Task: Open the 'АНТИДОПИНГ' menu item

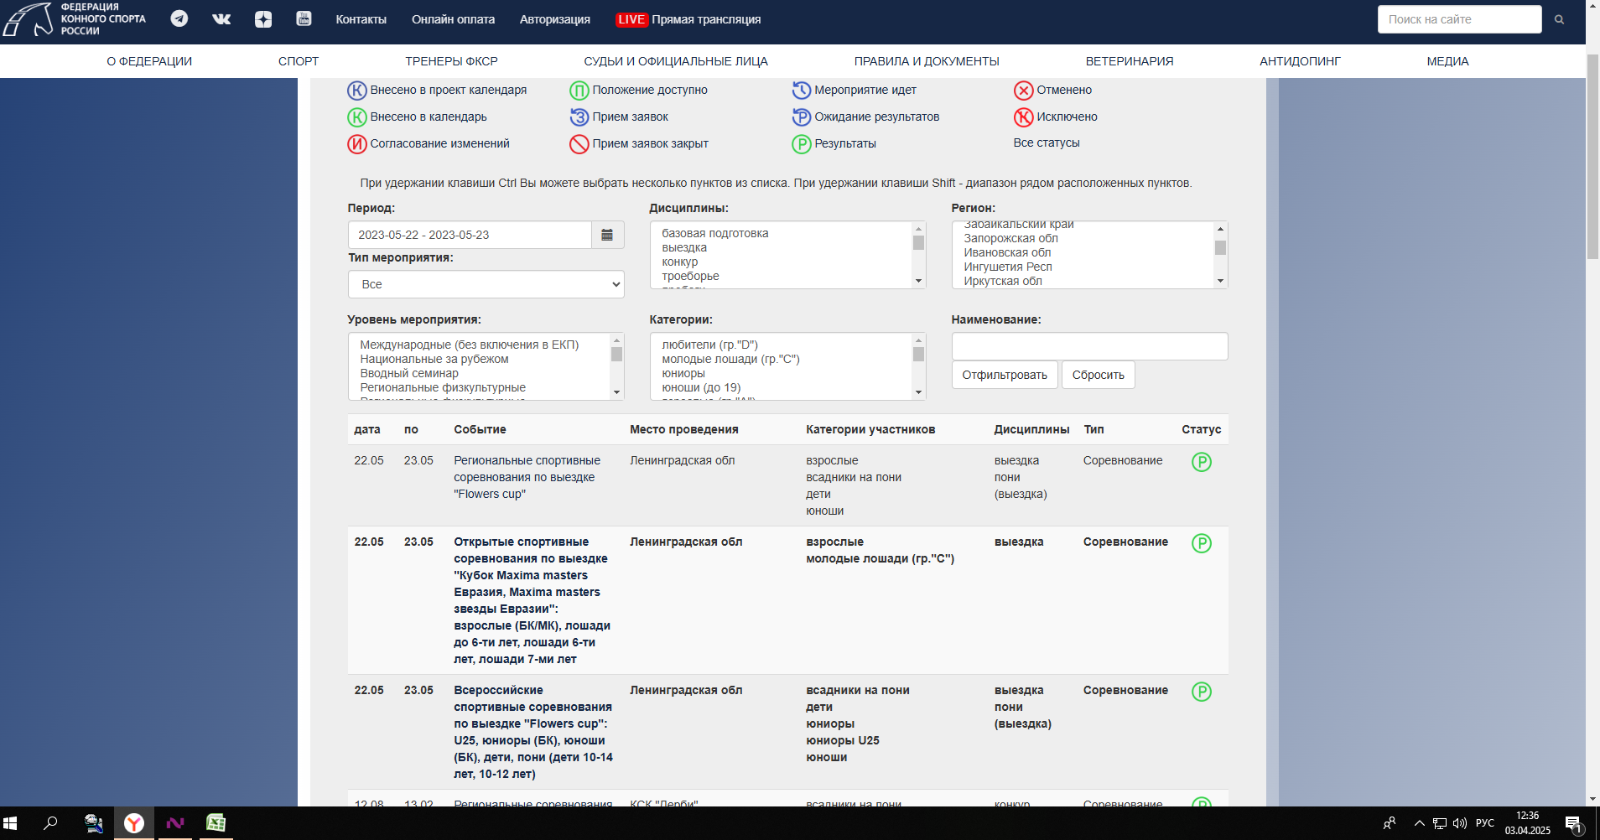Action: (x=1299, y=62)
